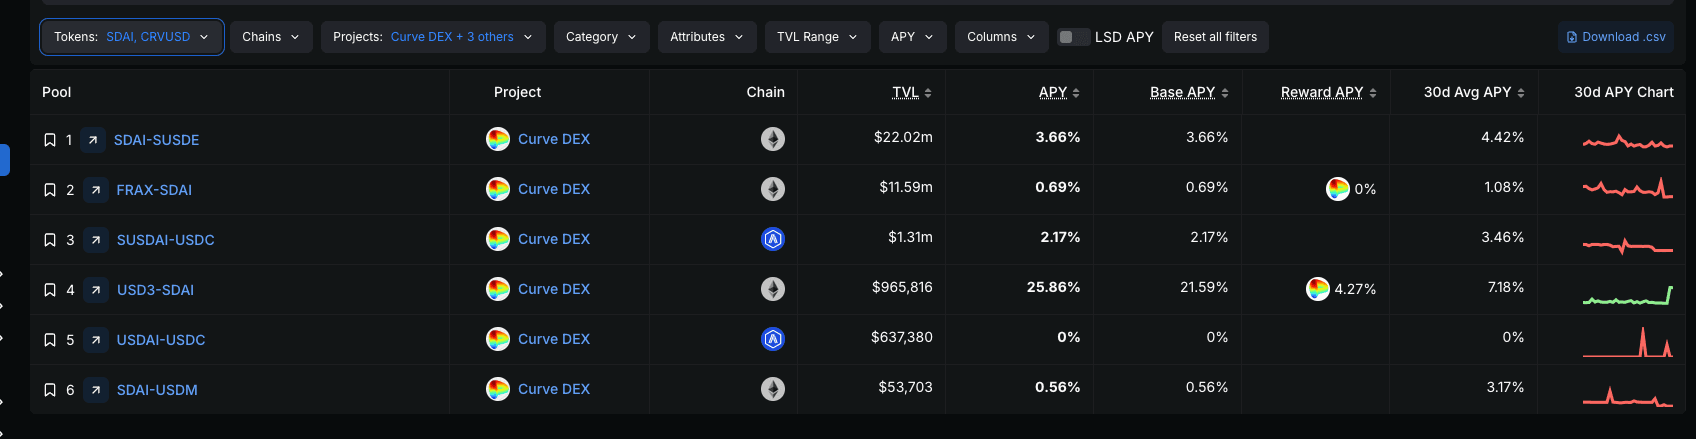Download the table as .csv
Image resolution: width=1696 pixels, height=439 pixels.
pyautogui.click(x=1616, y=37)
